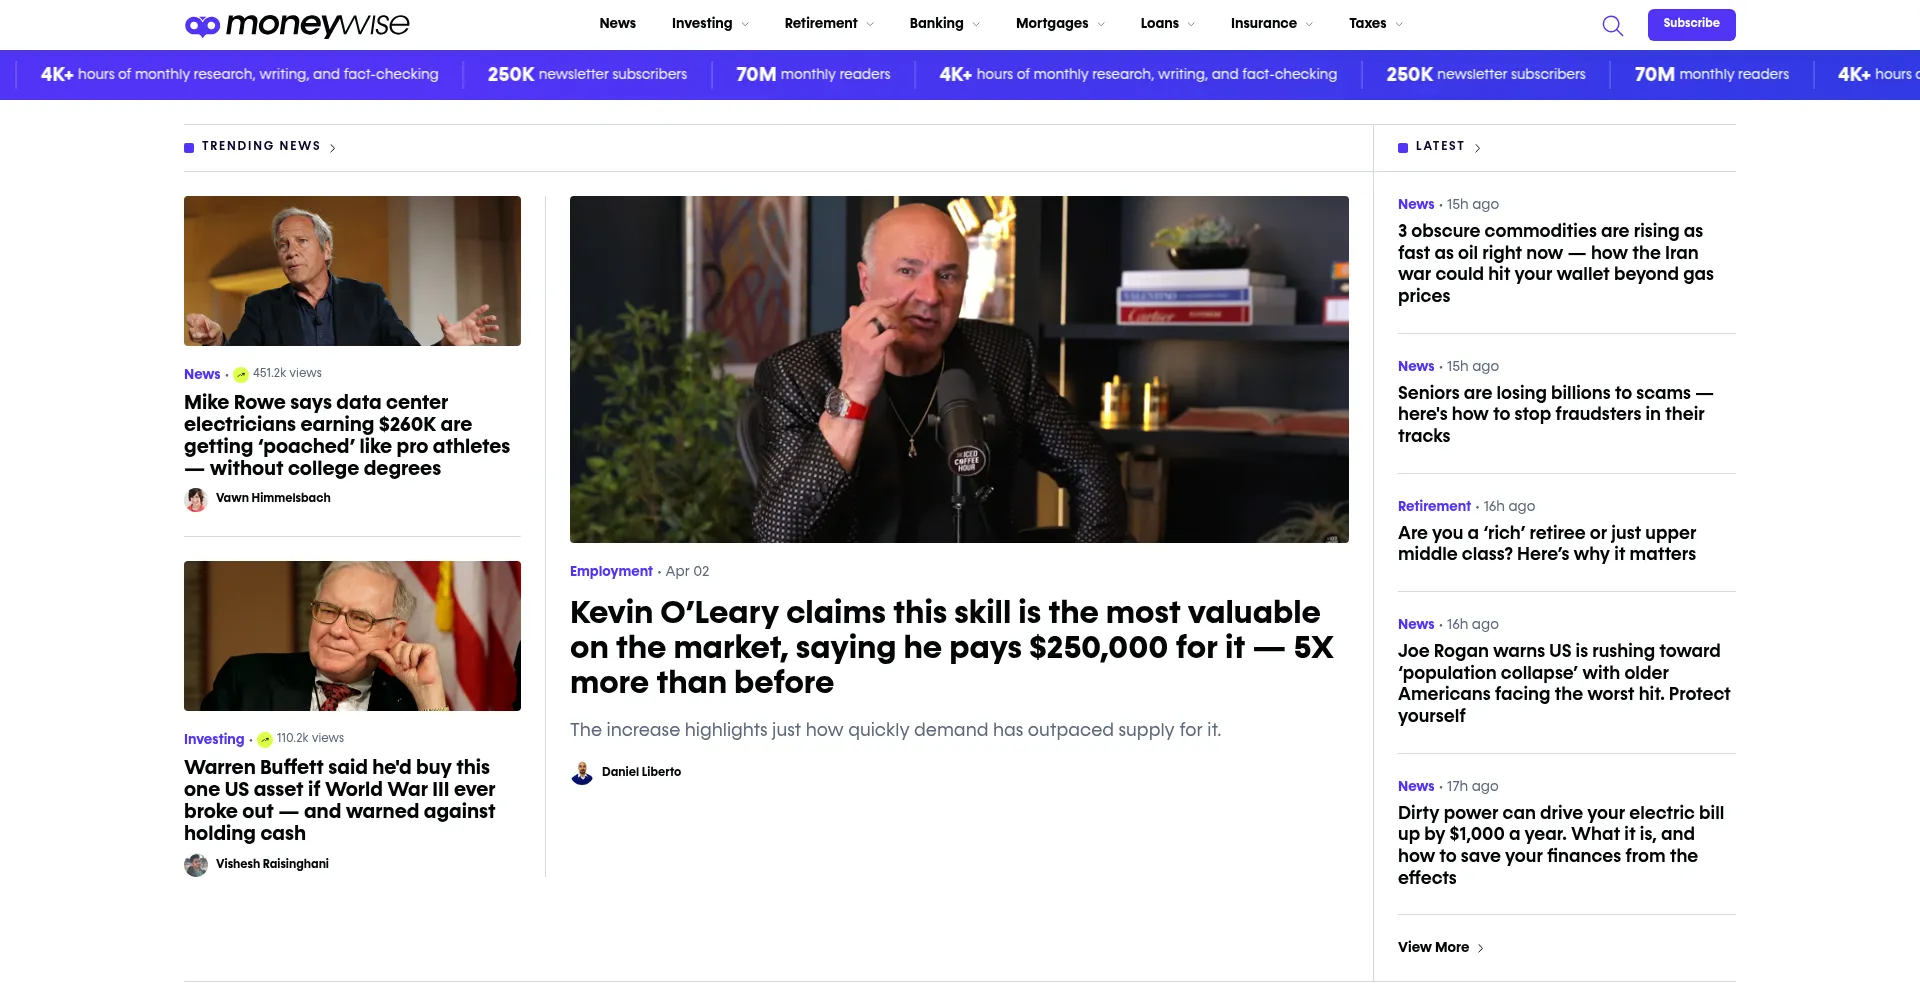Expand the Banking dropdown chevron
Image resolution: width=1920 pixels, height=993 pixels.
[x=976, y=25]
